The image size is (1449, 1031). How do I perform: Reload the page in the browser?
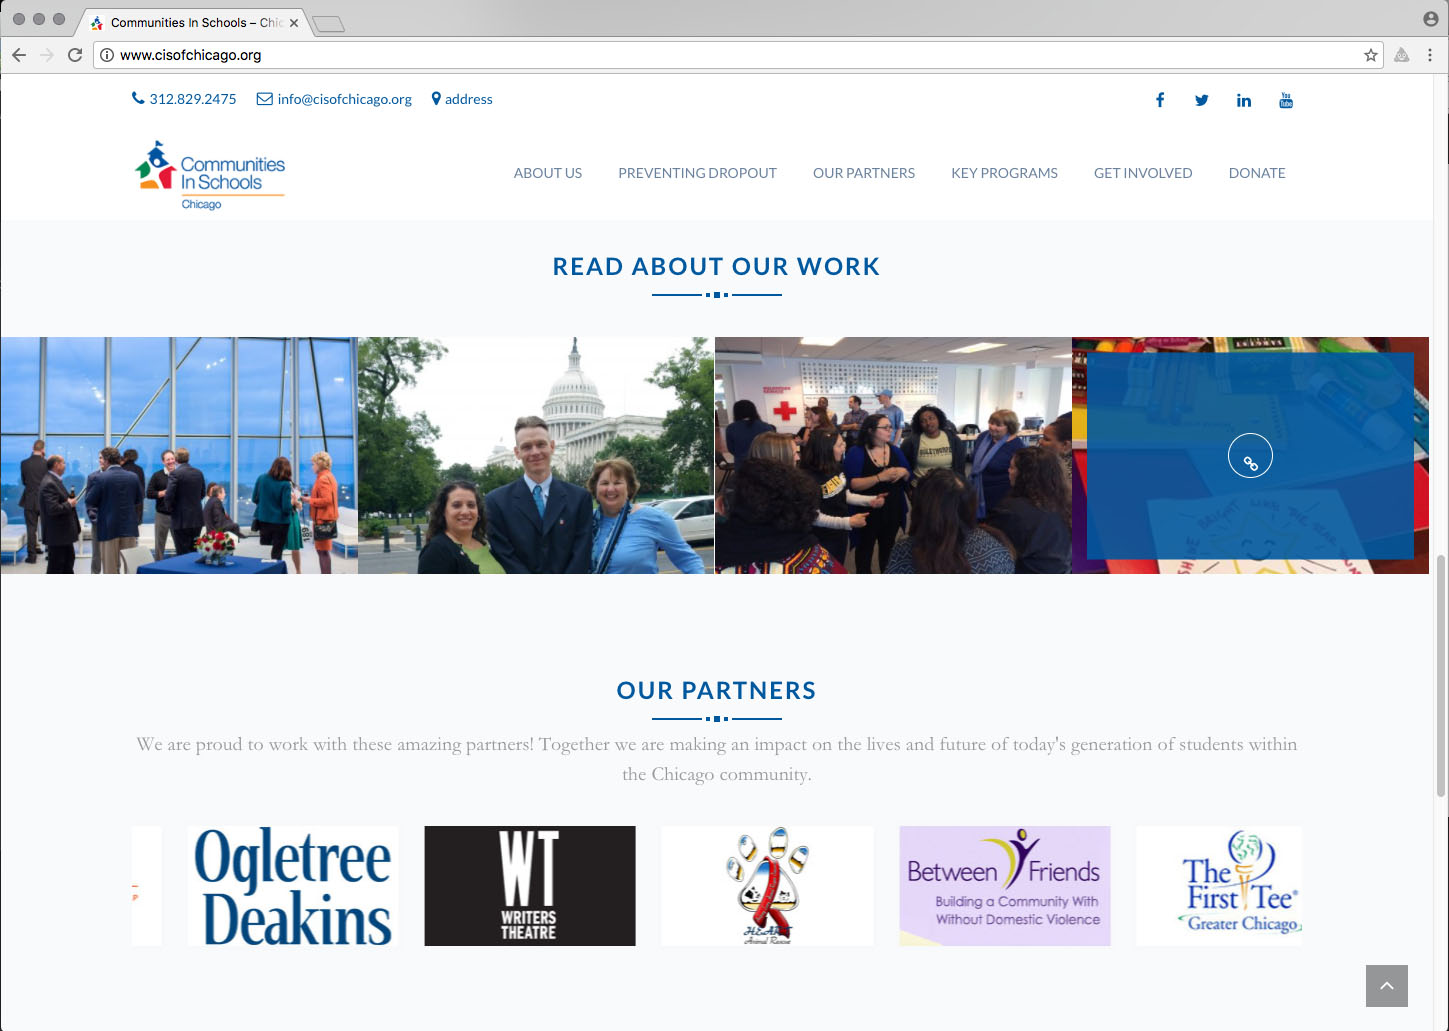point(75,55)
